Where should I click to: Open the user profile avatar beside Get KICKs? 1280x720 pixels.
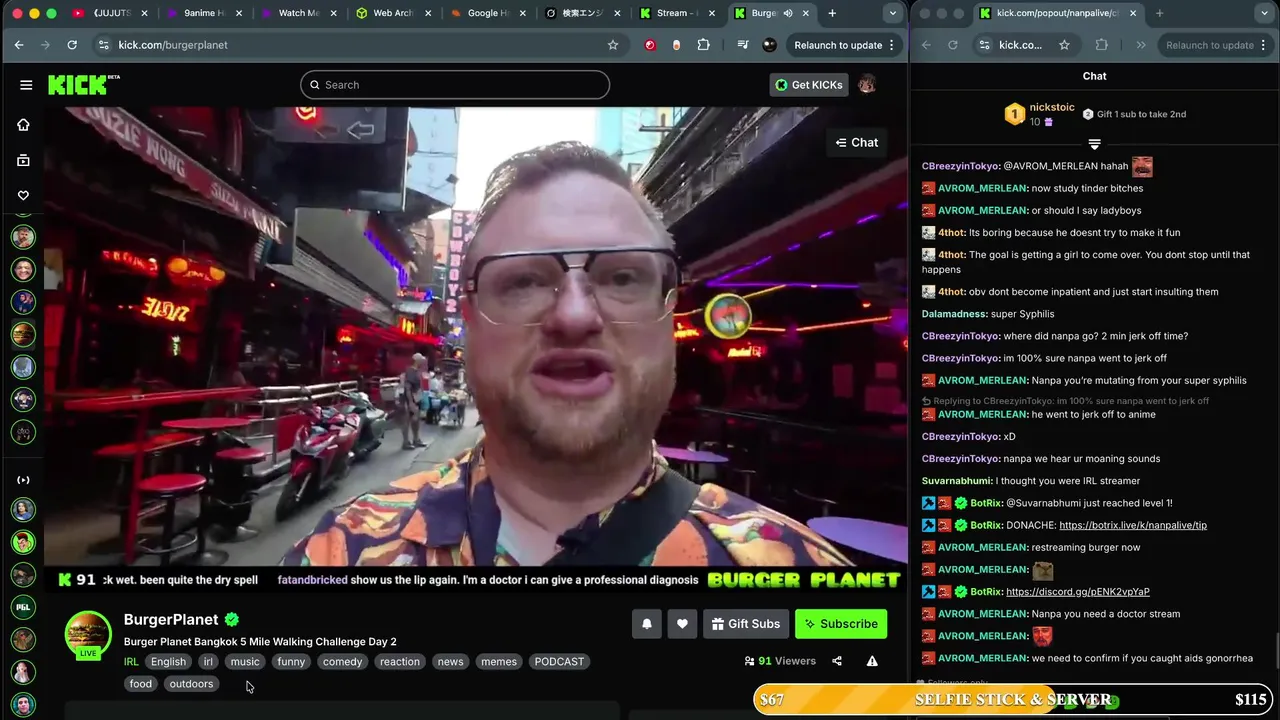pyautogui.click(x=867, y=85)
